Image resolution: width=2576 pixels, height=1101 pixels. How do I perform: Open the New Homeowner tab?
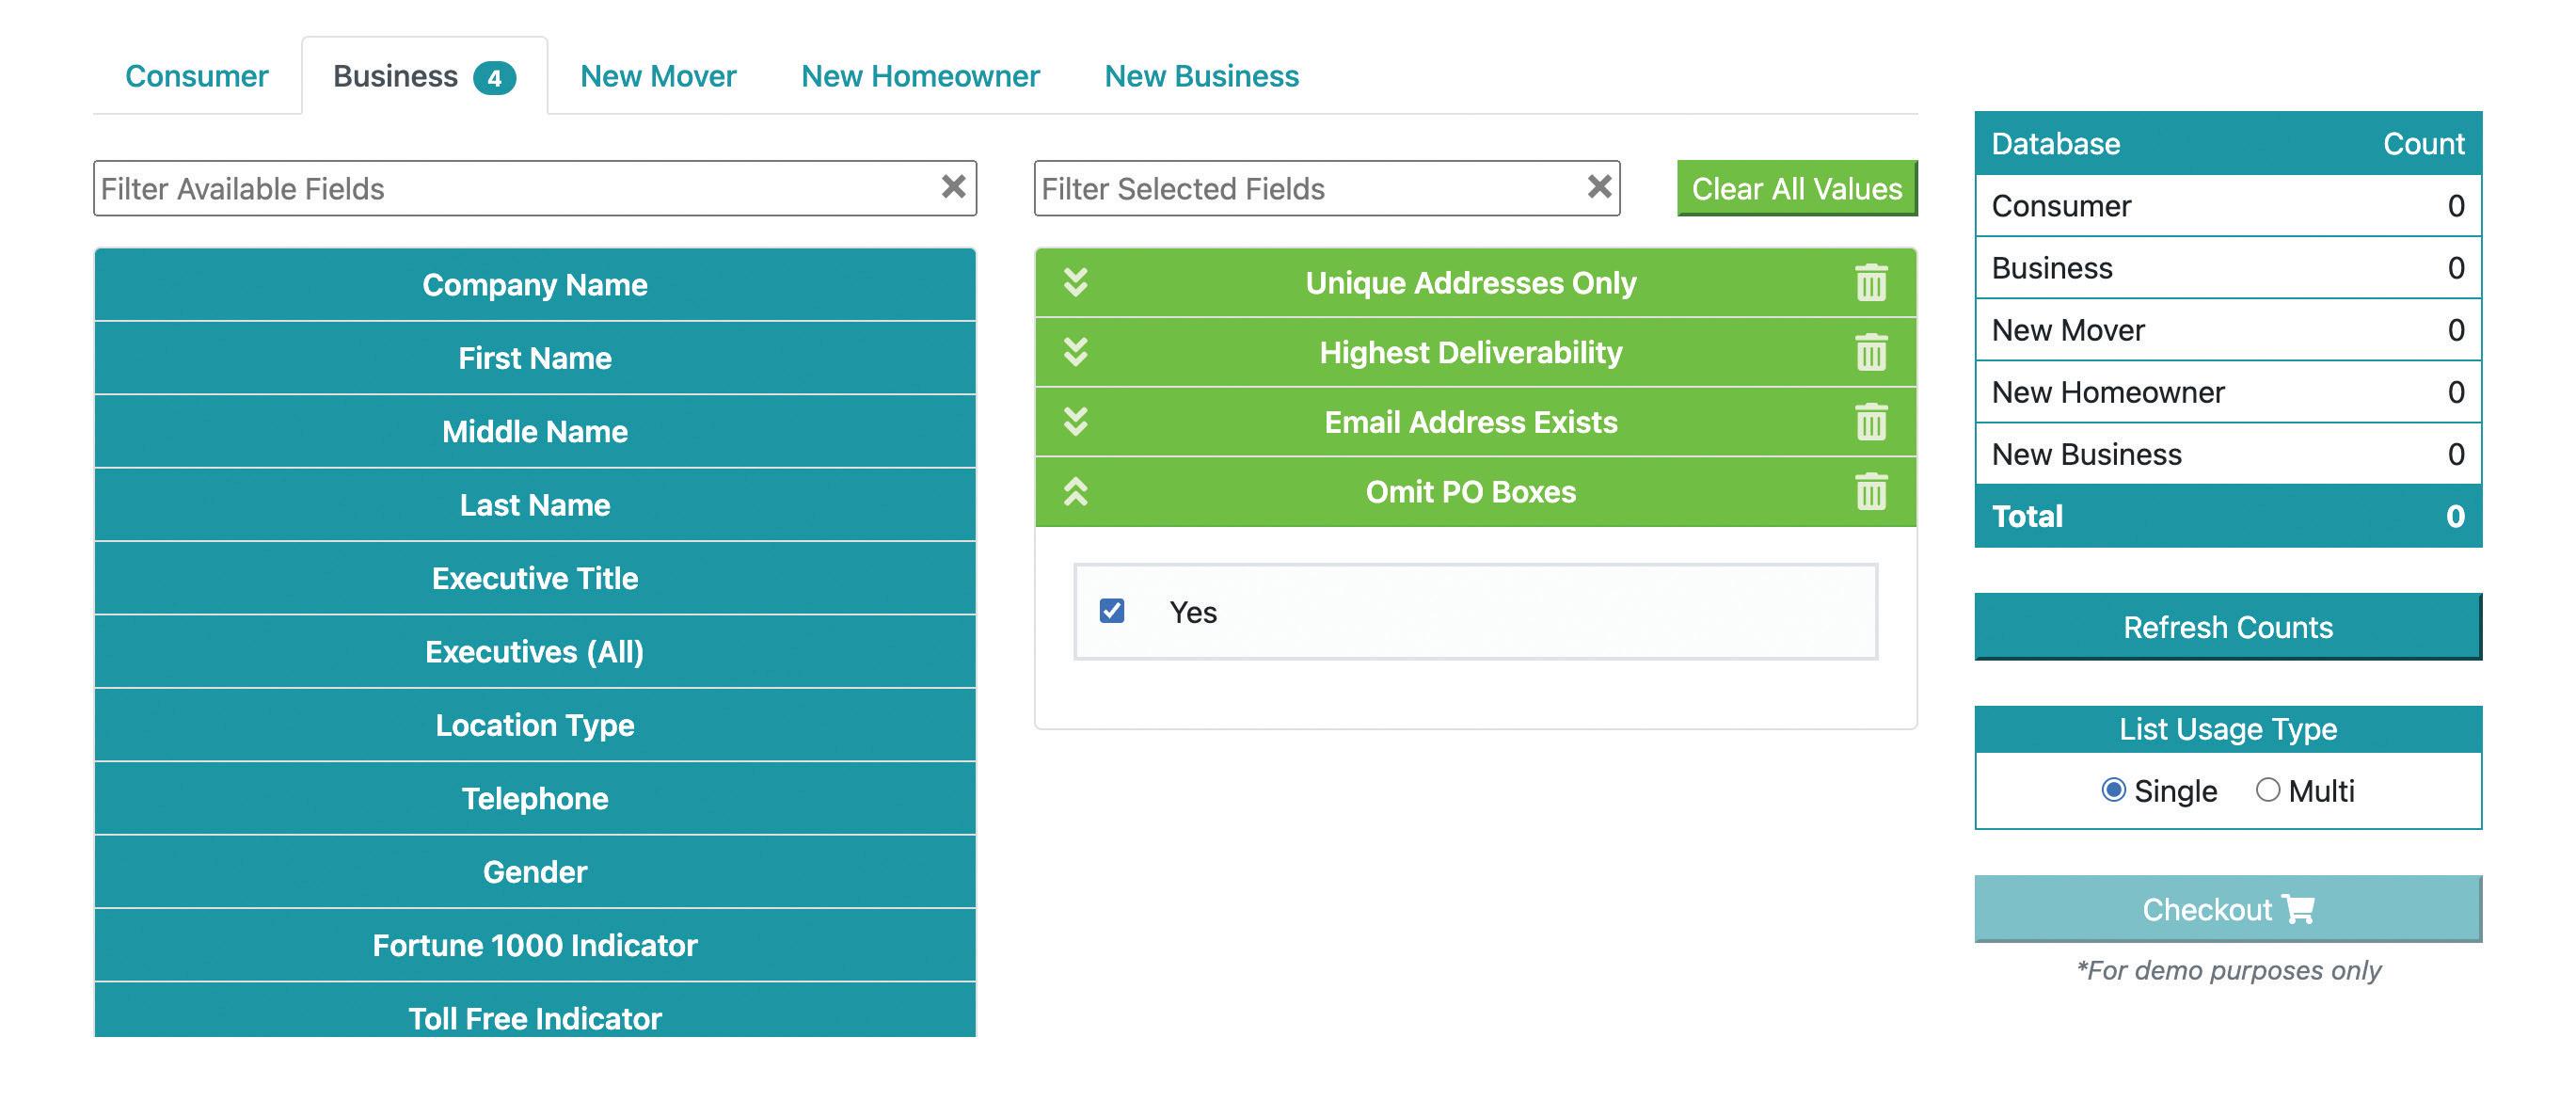coord(920,76)
